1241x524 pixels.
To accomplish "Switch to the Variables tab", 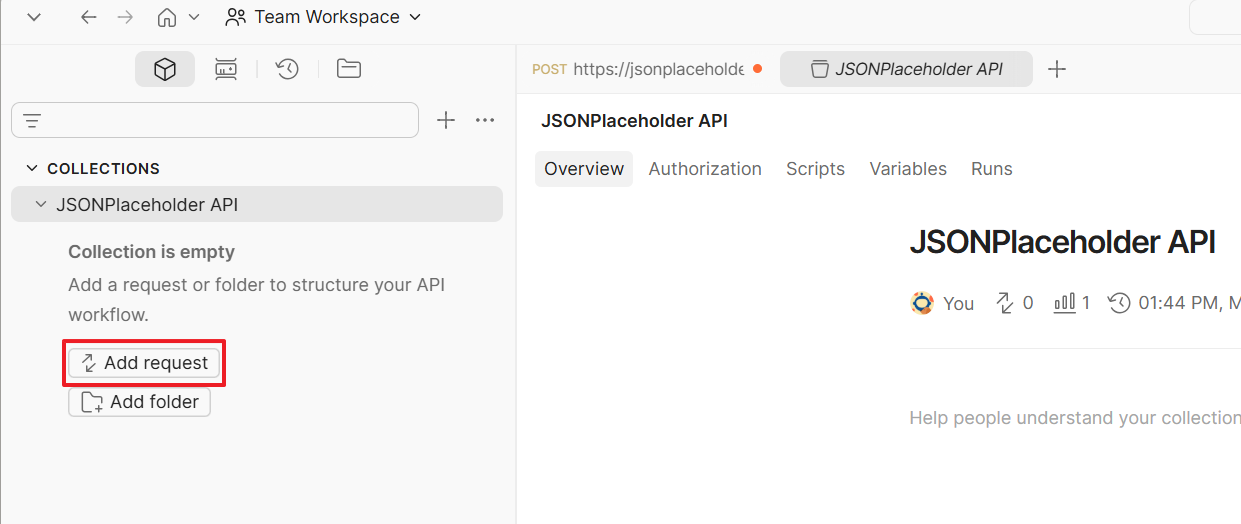I will tap(908, 169).
